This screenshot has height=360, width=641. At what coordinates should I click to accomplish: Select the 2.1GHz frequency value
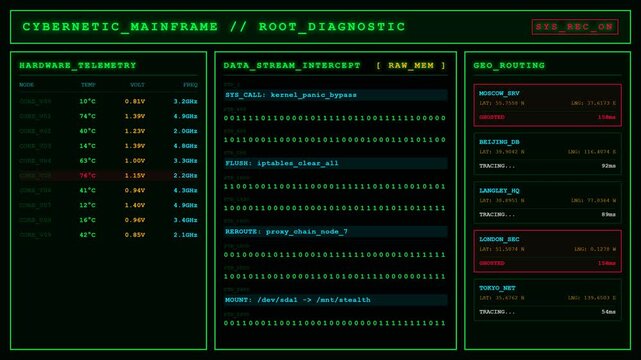(x=185, y=235)
